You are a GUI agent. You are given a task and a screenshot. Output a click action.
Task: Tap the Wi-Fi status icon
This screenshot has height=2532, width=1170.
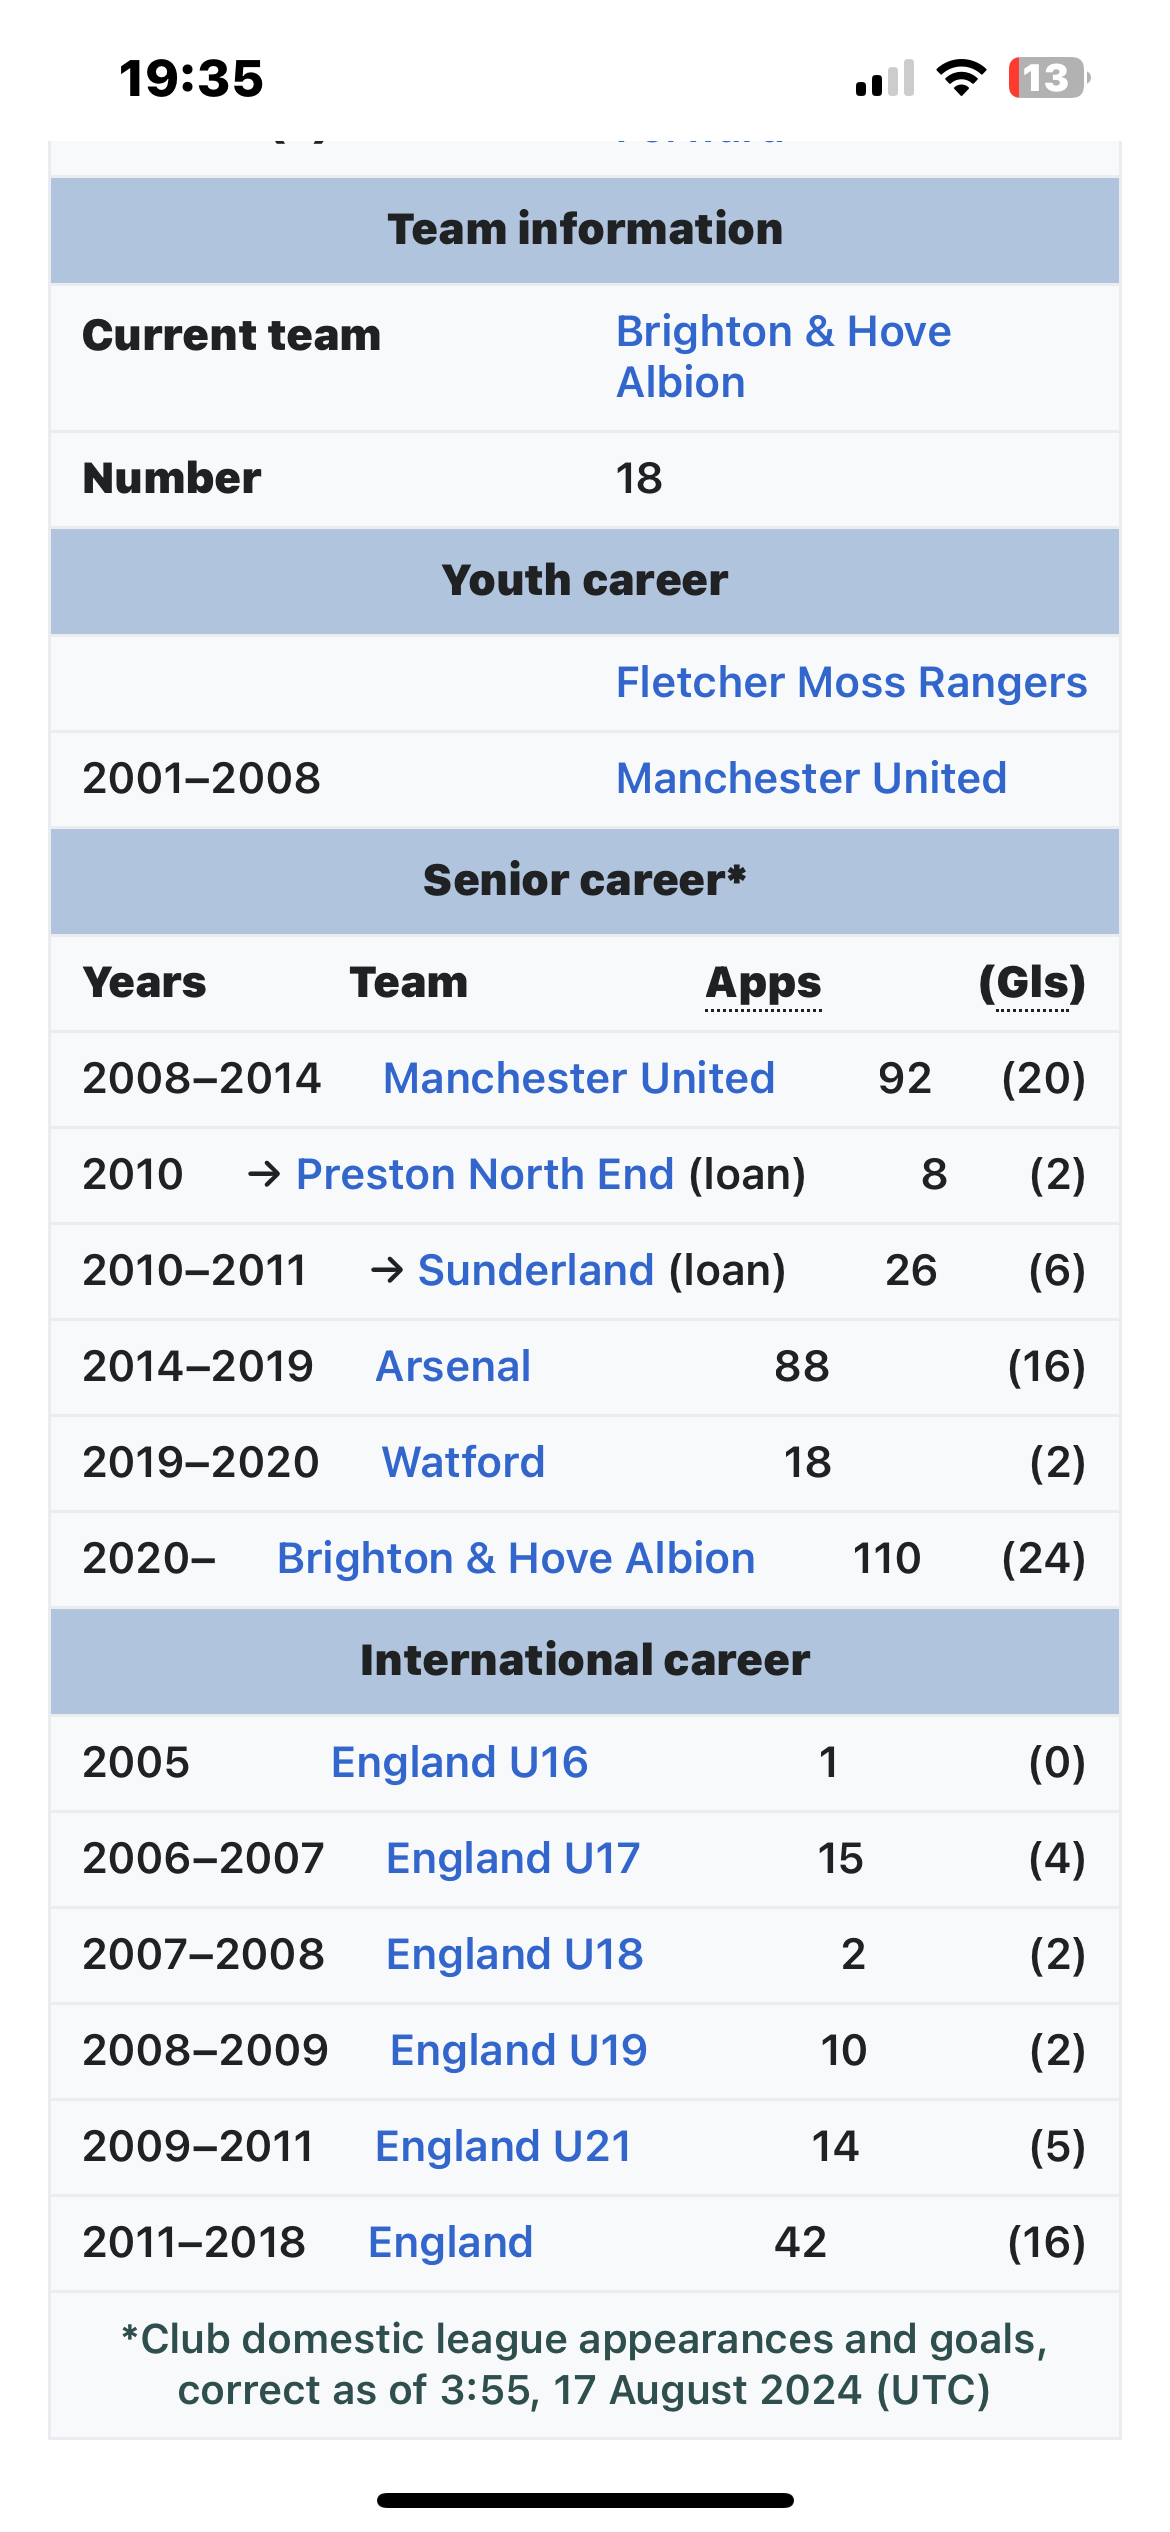pyautogui.click(x=961, y=77)
